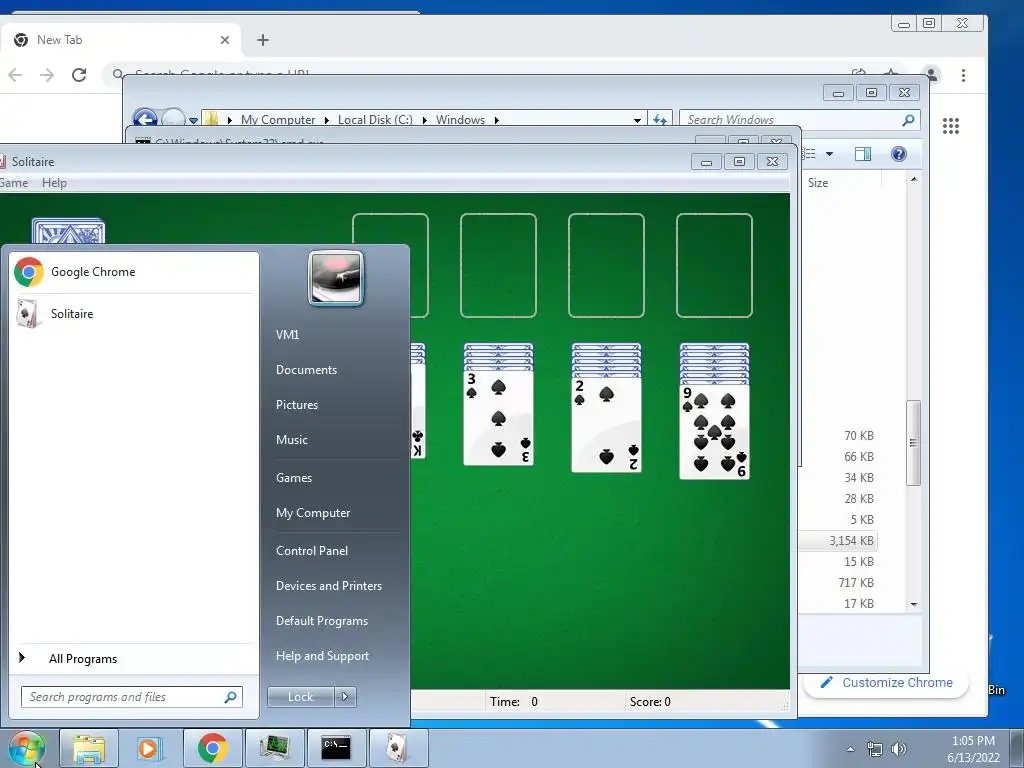The image size is (1024, 768).
Task: Open File Explorer from taskbar
Action: (x=89, y=748)
